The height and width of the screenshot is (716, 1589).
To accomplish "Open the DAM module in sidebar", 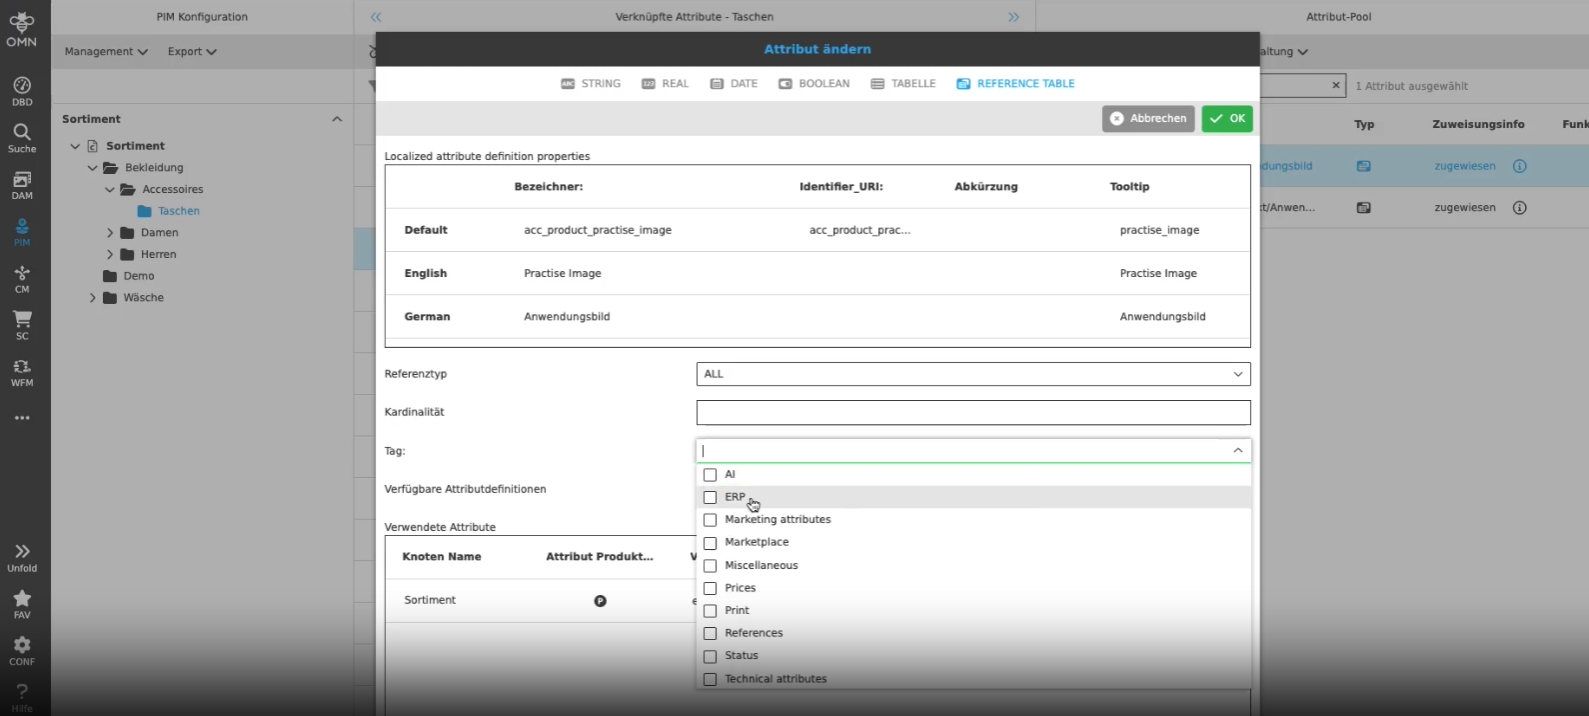I will pos(21,184).
